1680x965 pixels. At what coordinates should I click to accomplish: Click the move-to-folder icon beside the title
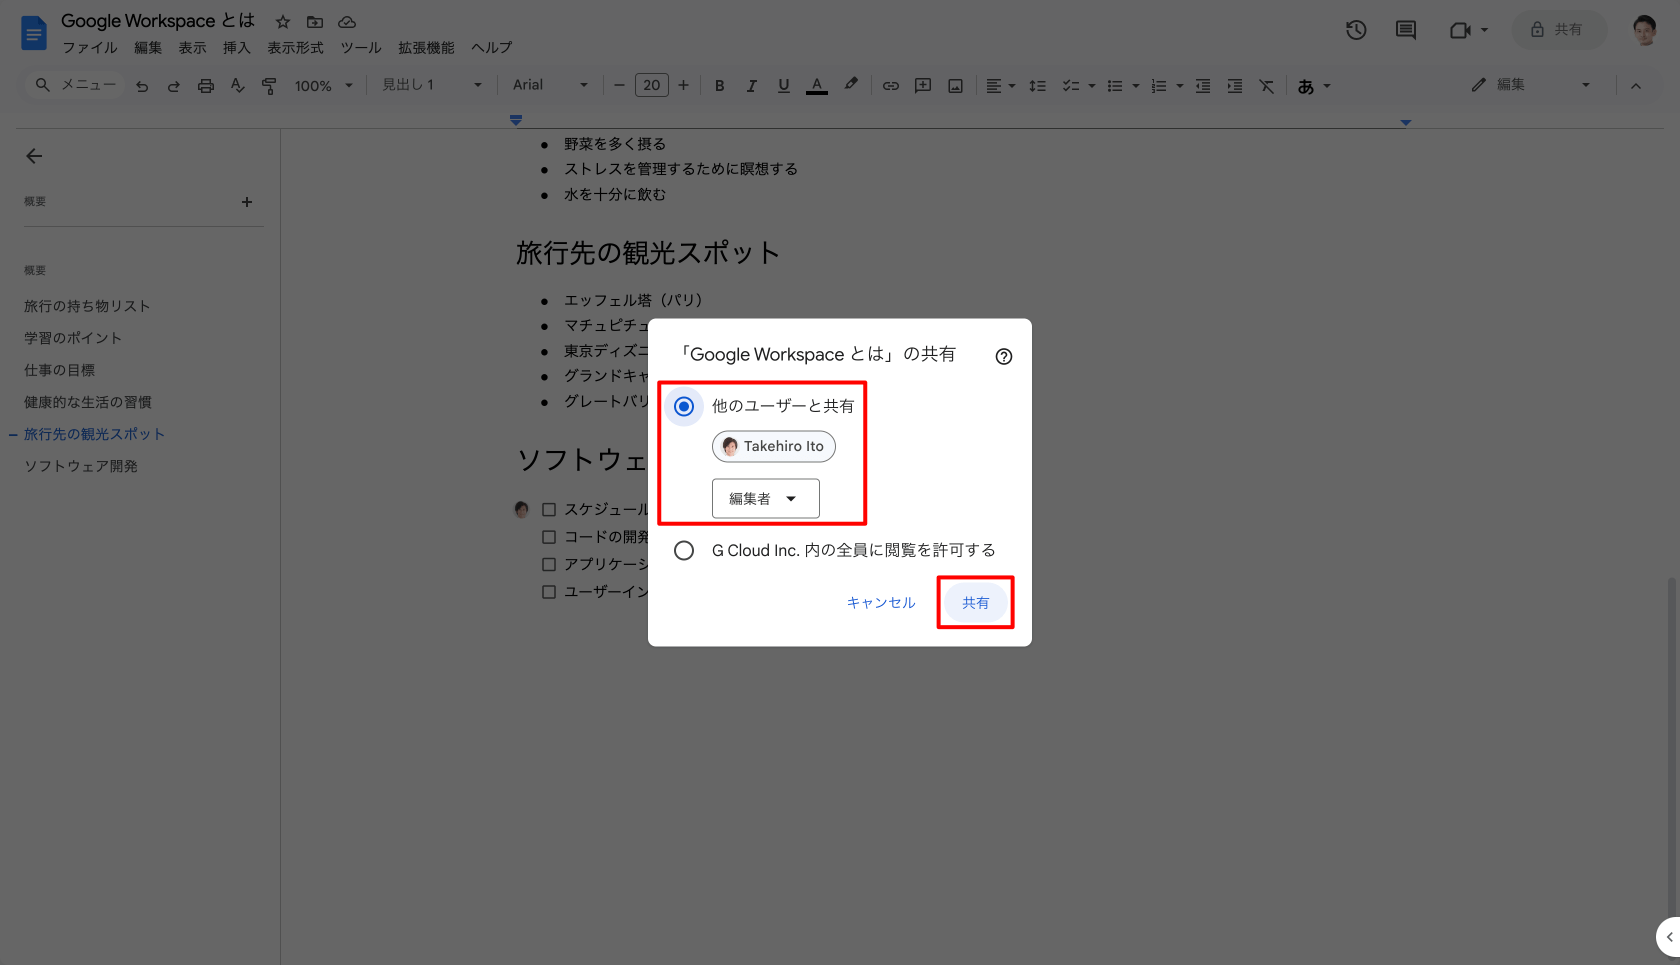click(315, 22)
